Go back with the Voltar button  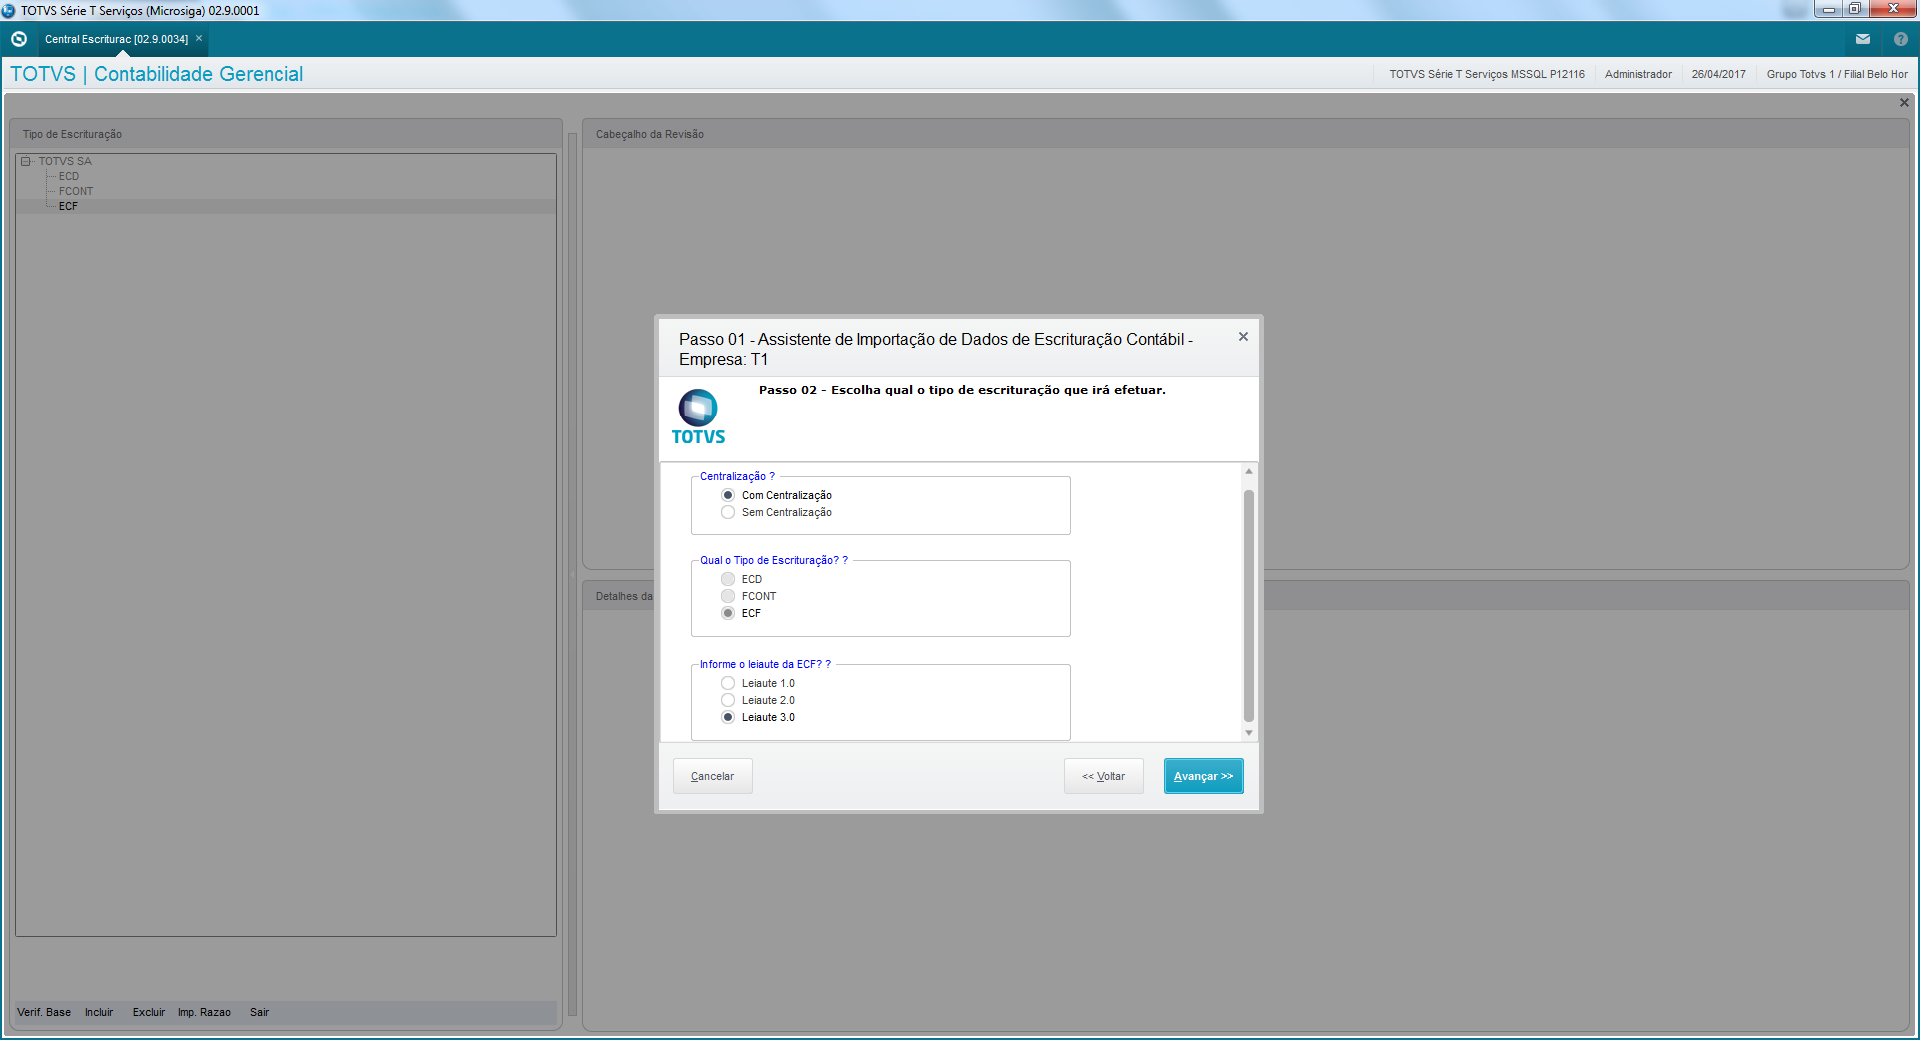pyautogui.click(x=1103, y=776)
